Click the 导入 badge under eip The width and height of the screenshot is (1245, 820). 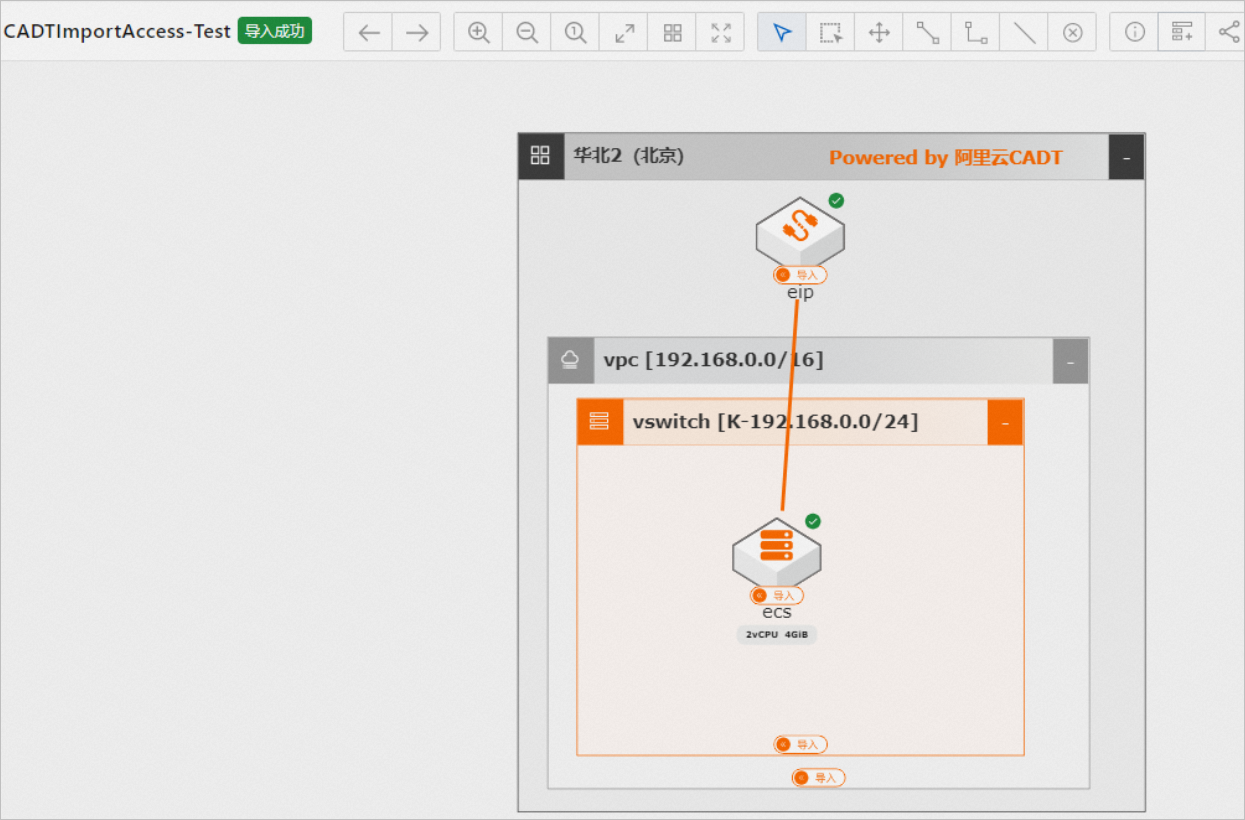(800, 275)
